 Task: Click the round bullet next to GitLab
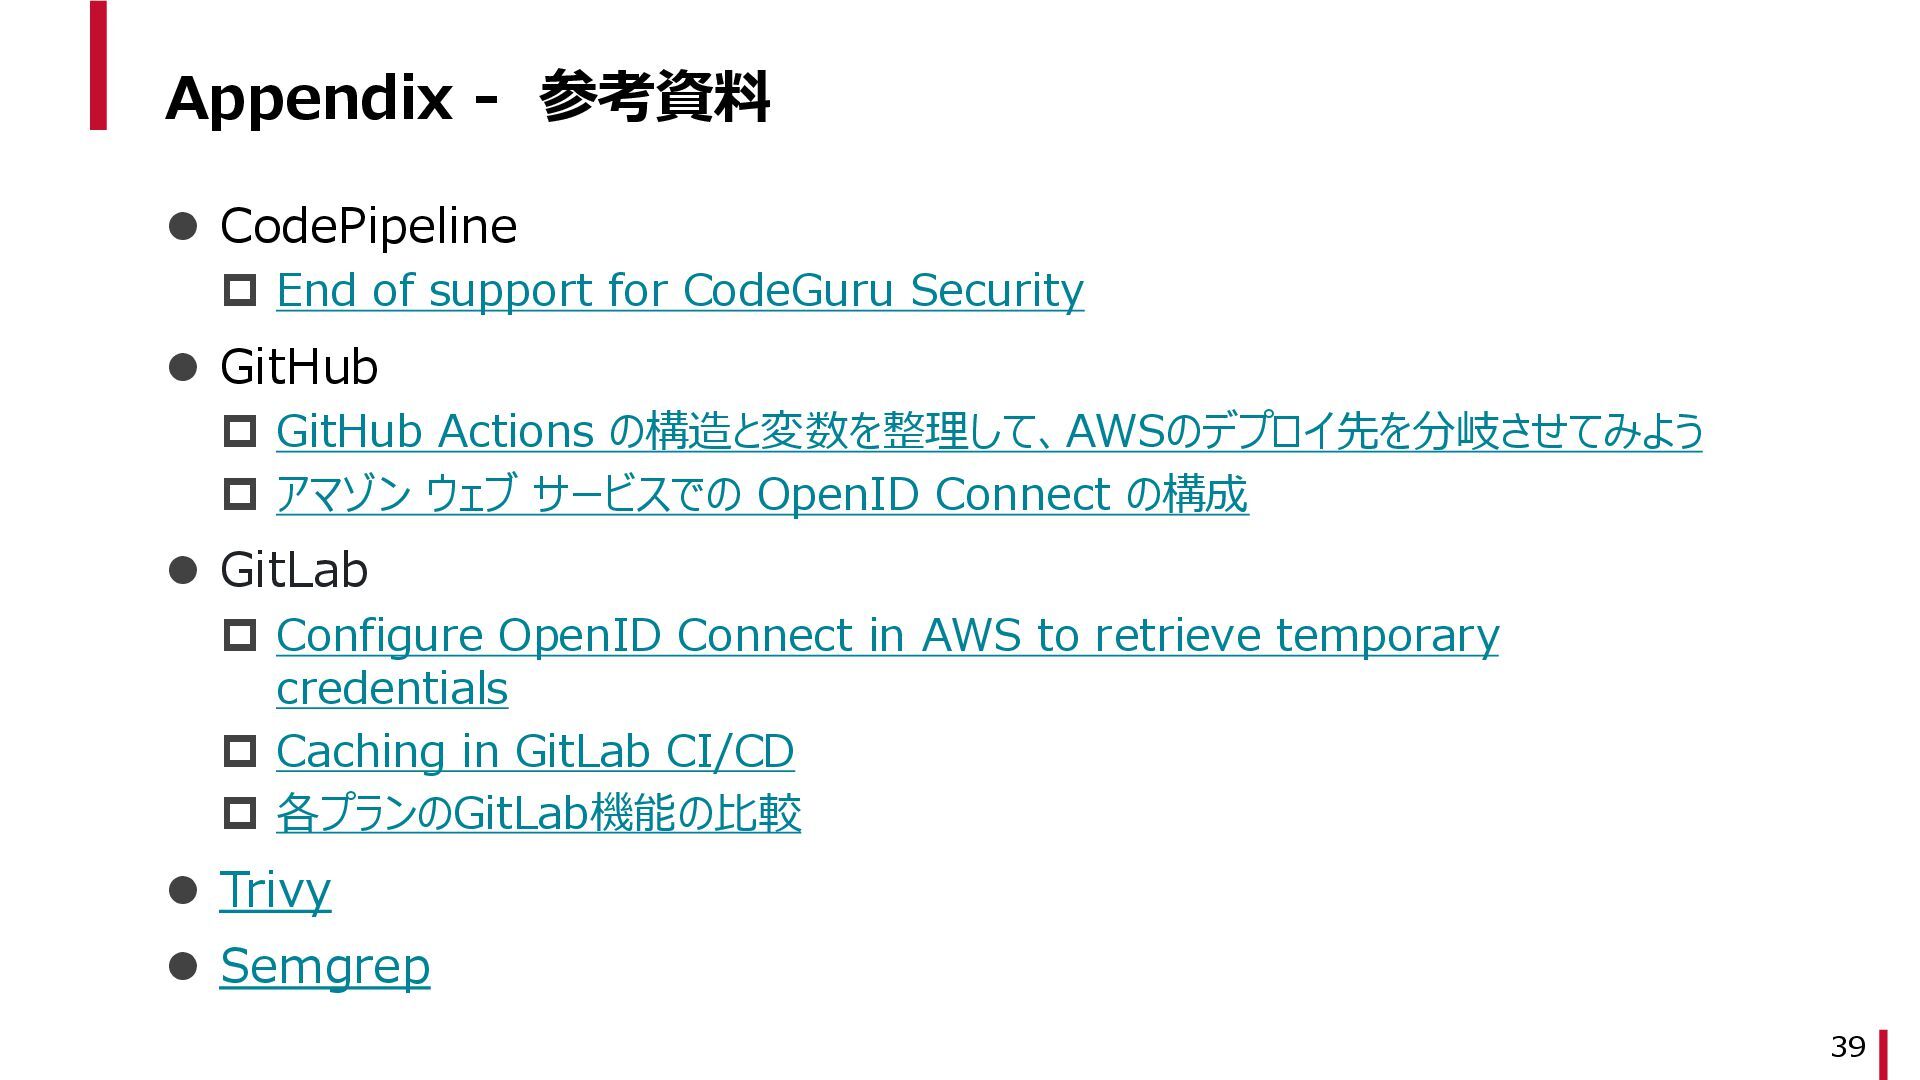point(183,571)
